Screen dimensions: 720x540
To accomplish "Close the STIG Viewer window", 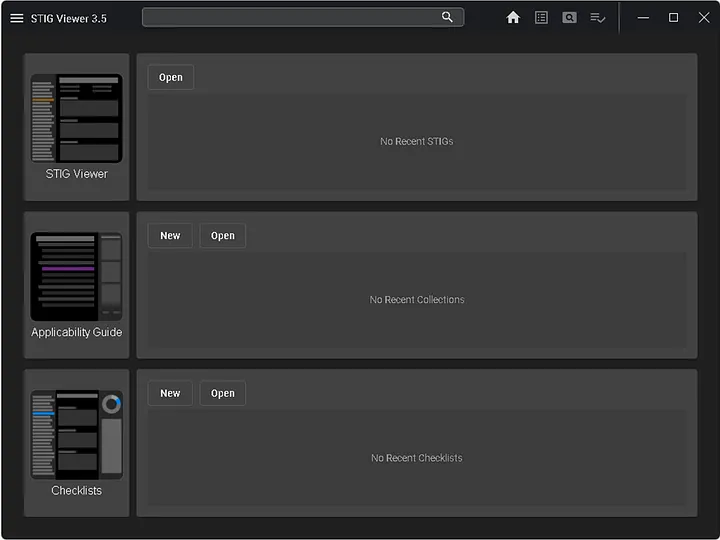I will pos(704,17).
